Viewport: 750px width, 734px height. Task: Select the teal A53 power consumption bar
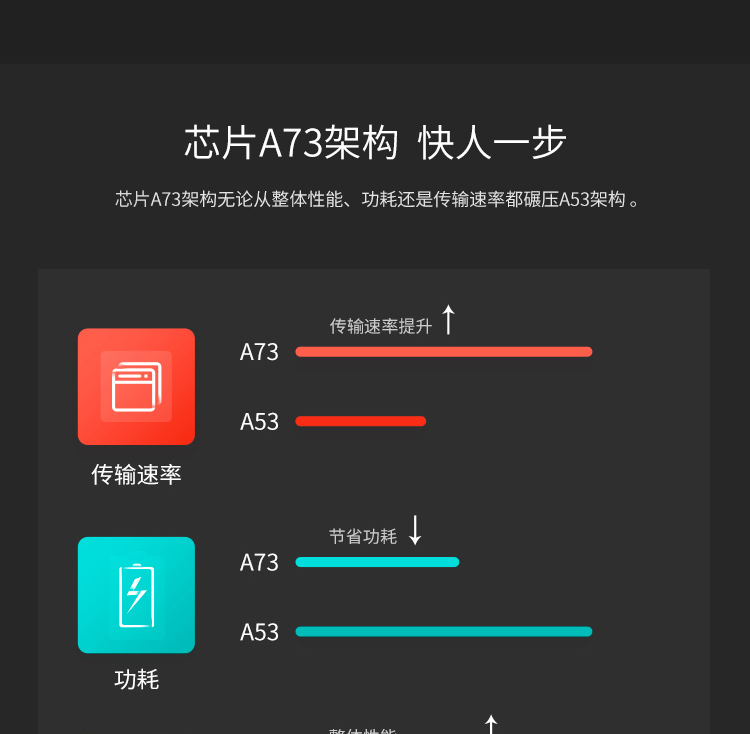(444, 631)
